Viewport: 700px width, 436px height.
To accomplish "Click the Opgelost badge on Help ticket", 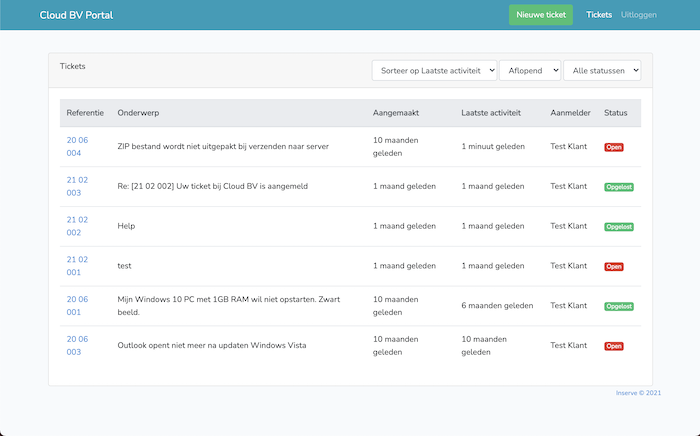I will tap(619, 227).
